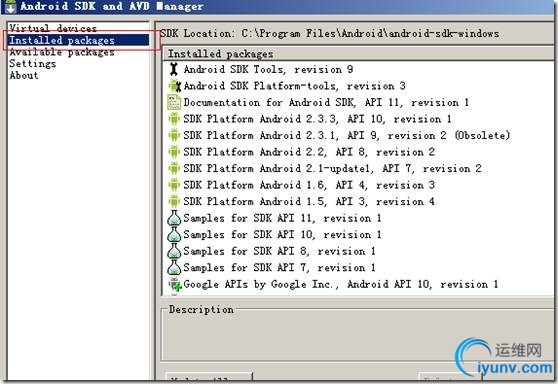The height and width of the screenshot is (384, 558).
Task: Open Available packages in the sidebar
Action: [x=62, y=52]
